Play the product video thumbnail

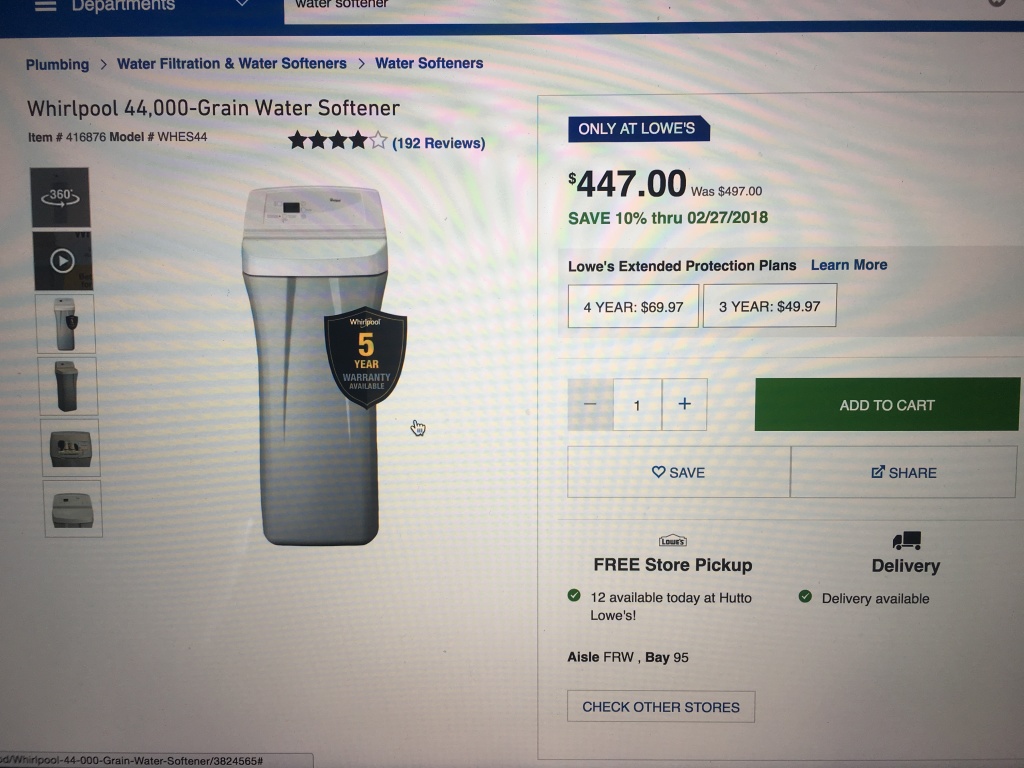pos(63,261)
